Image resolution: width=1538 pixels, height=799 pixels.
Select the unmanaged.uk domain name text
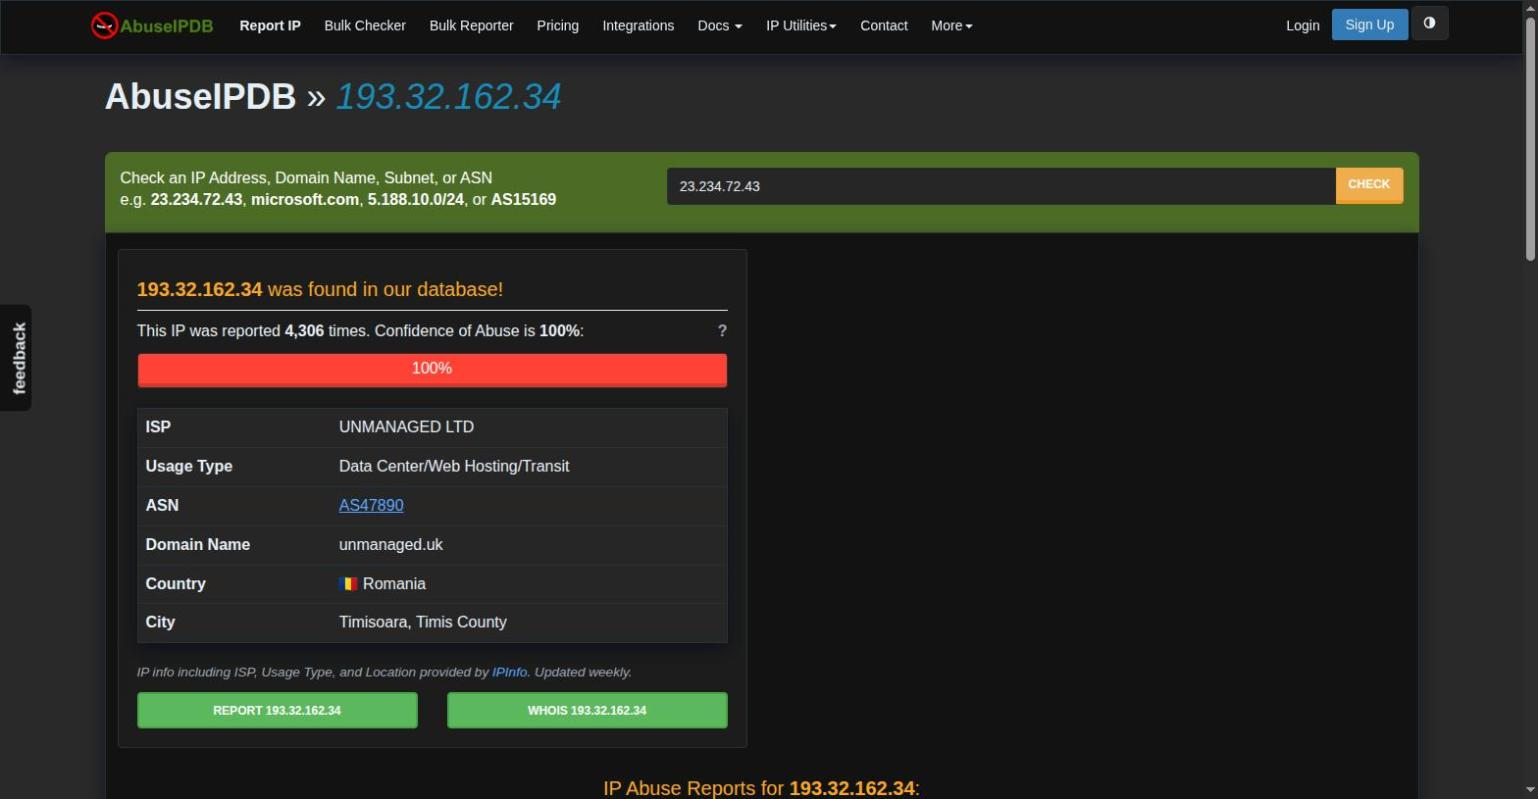(x=391, y=545)
